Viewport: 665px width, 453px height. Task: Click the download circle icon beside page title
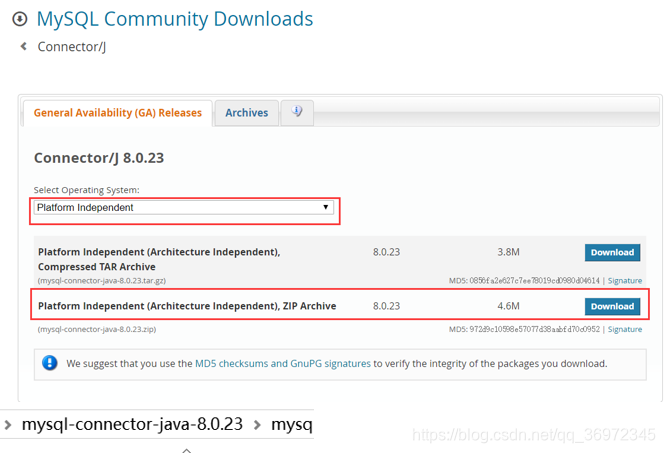(x=20, y=19)
